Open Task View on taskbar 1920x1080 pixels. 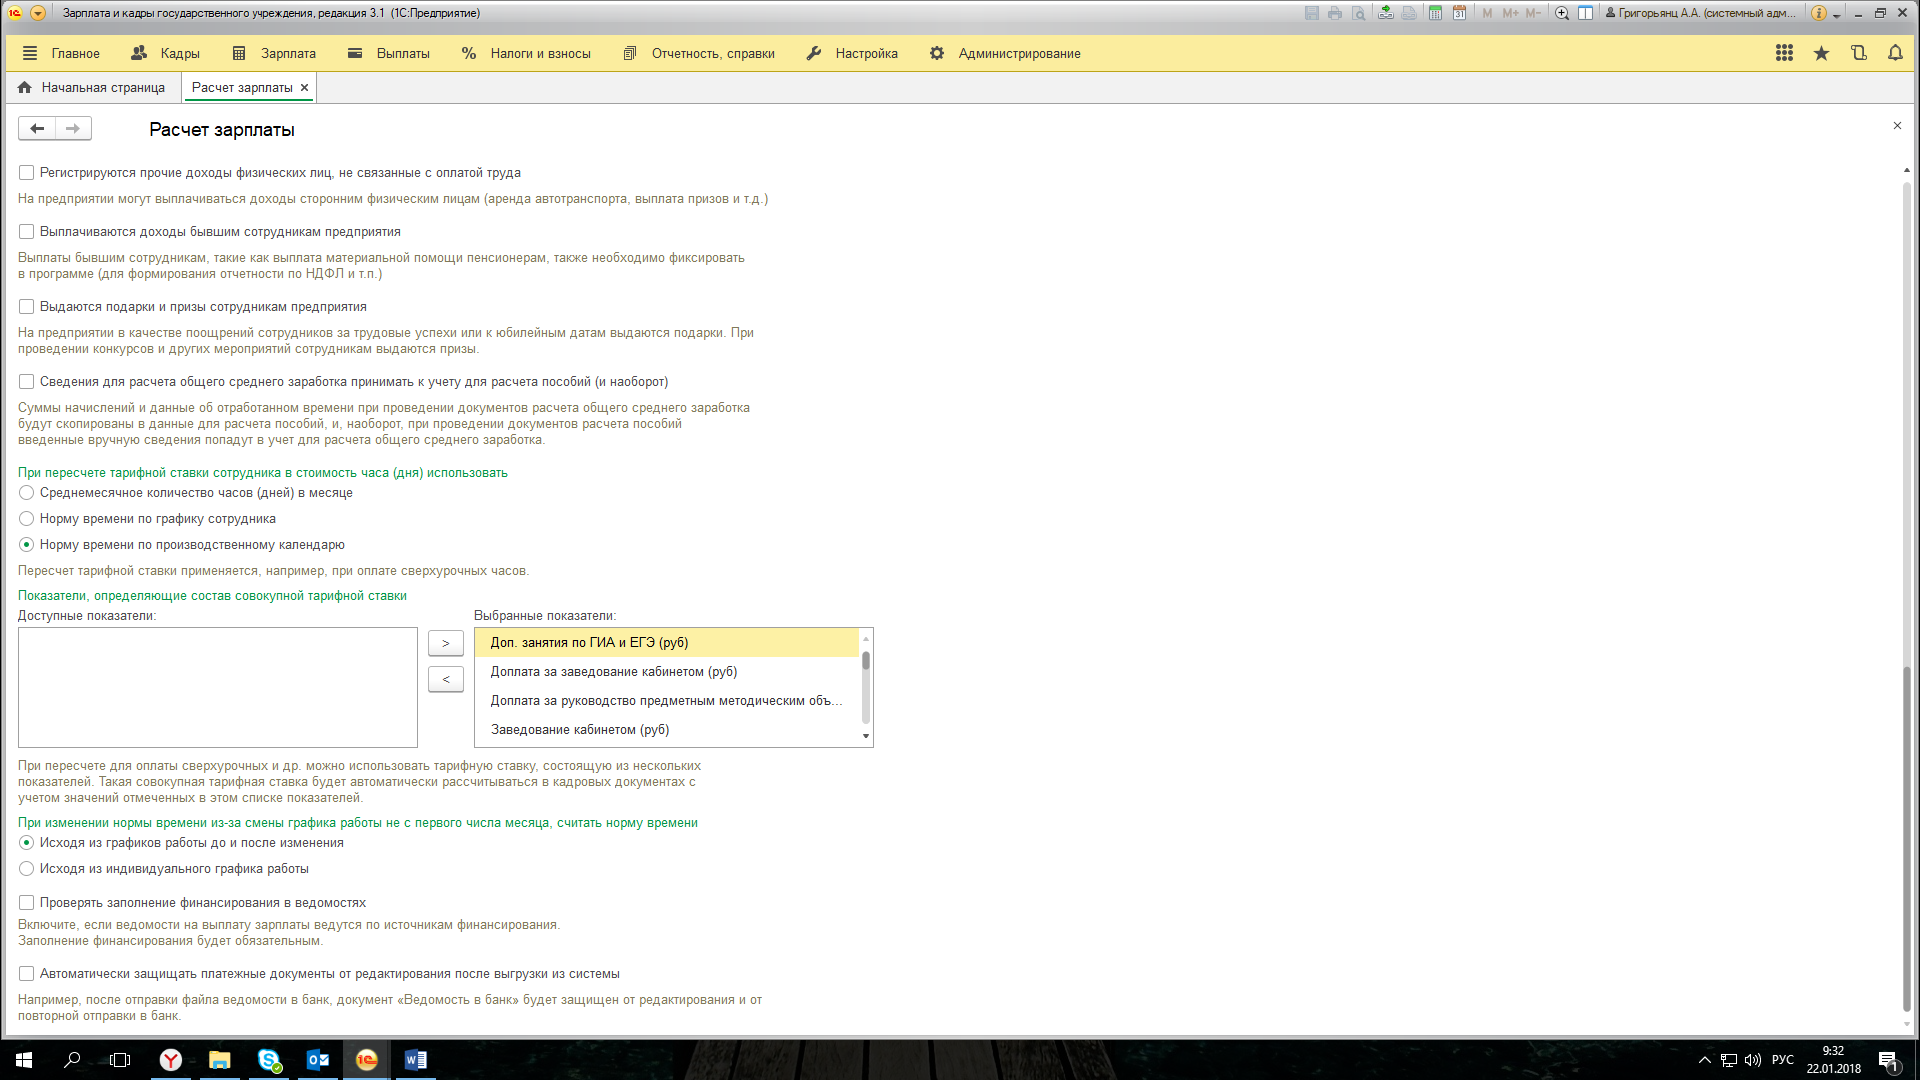coord(120,1060)
